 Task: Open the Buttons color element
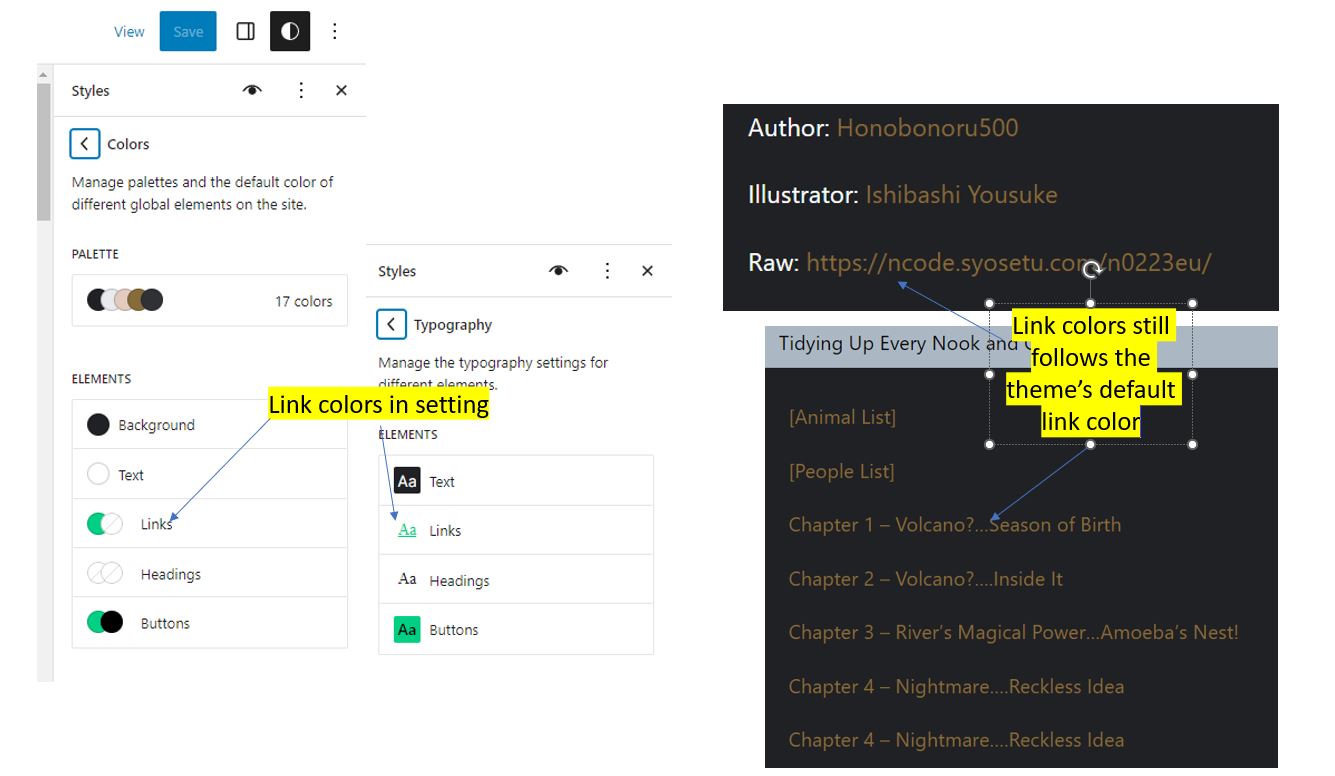coord(210,623)
